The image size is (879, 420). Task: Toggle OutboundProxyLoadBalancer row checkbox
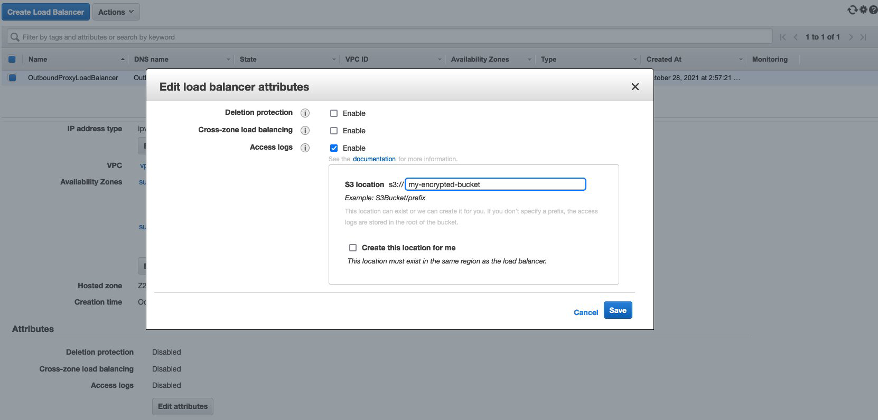[x=12, y=78]
